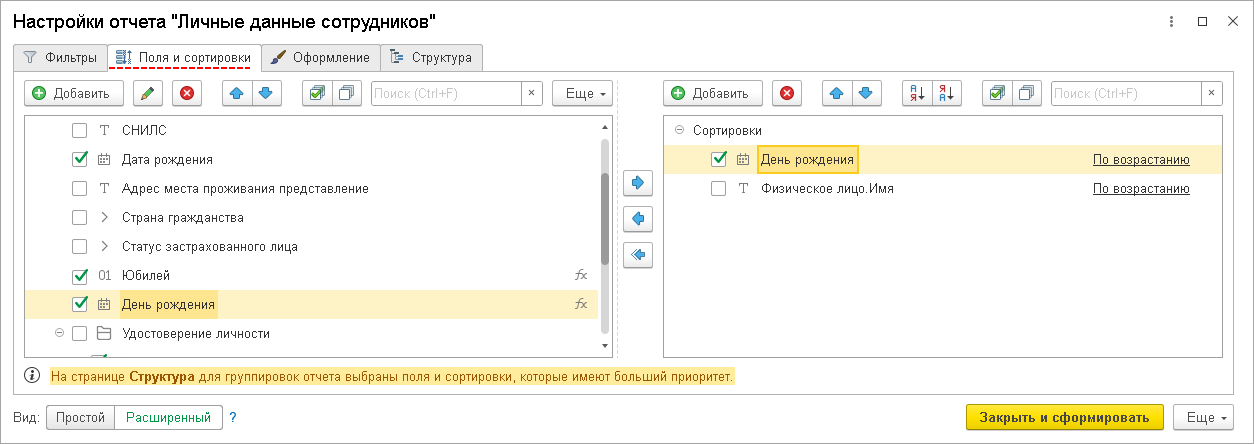
Task: Open the Фильтры tab
Action: pos(60,57)
